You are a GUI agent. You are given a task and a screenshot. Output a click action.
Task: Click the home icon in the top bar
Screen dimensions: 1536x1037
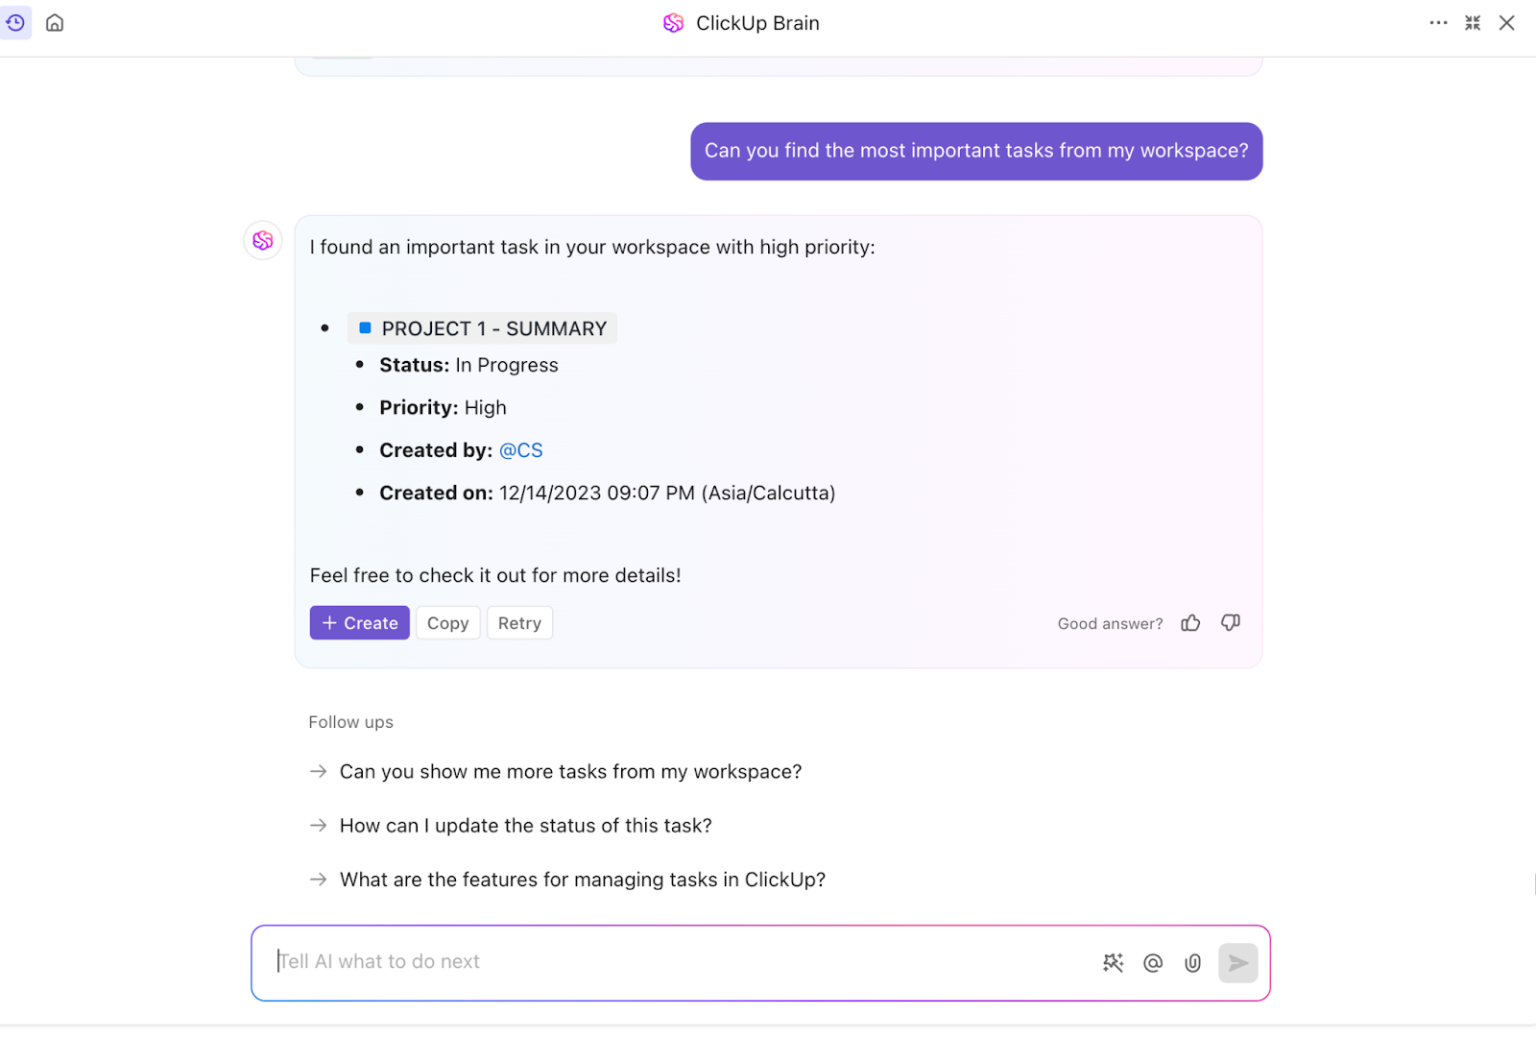click(54, 22)
